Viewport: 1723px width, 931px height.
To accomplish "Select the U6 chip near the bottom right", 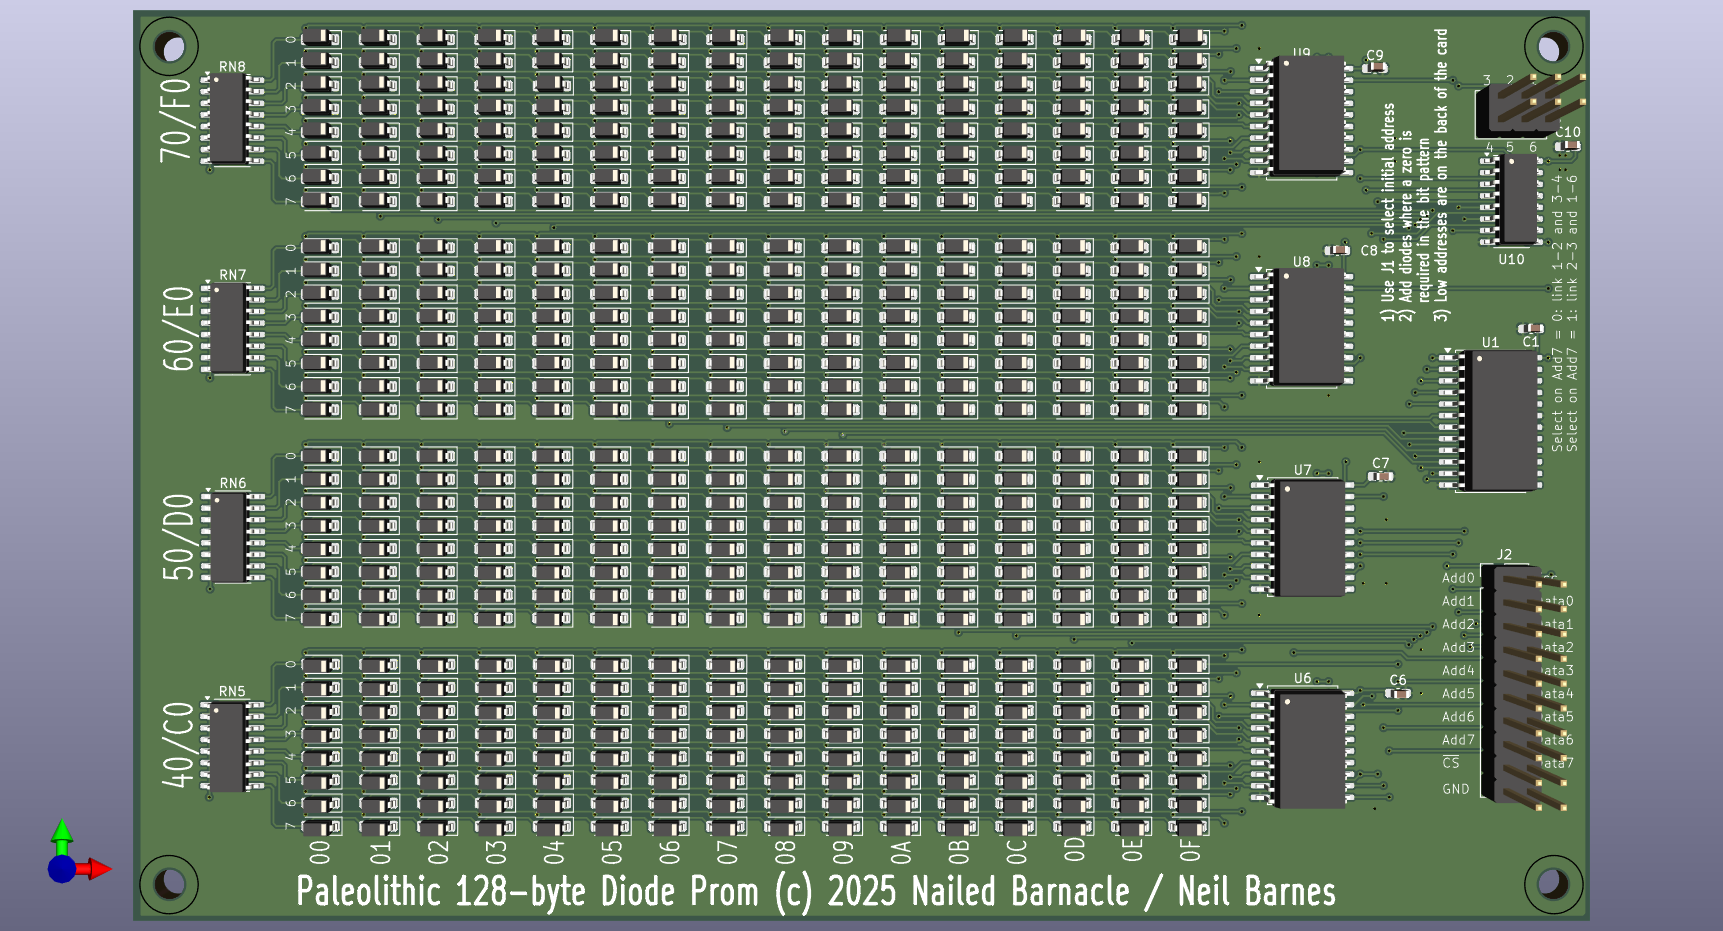I will [x=1311, y=749].
